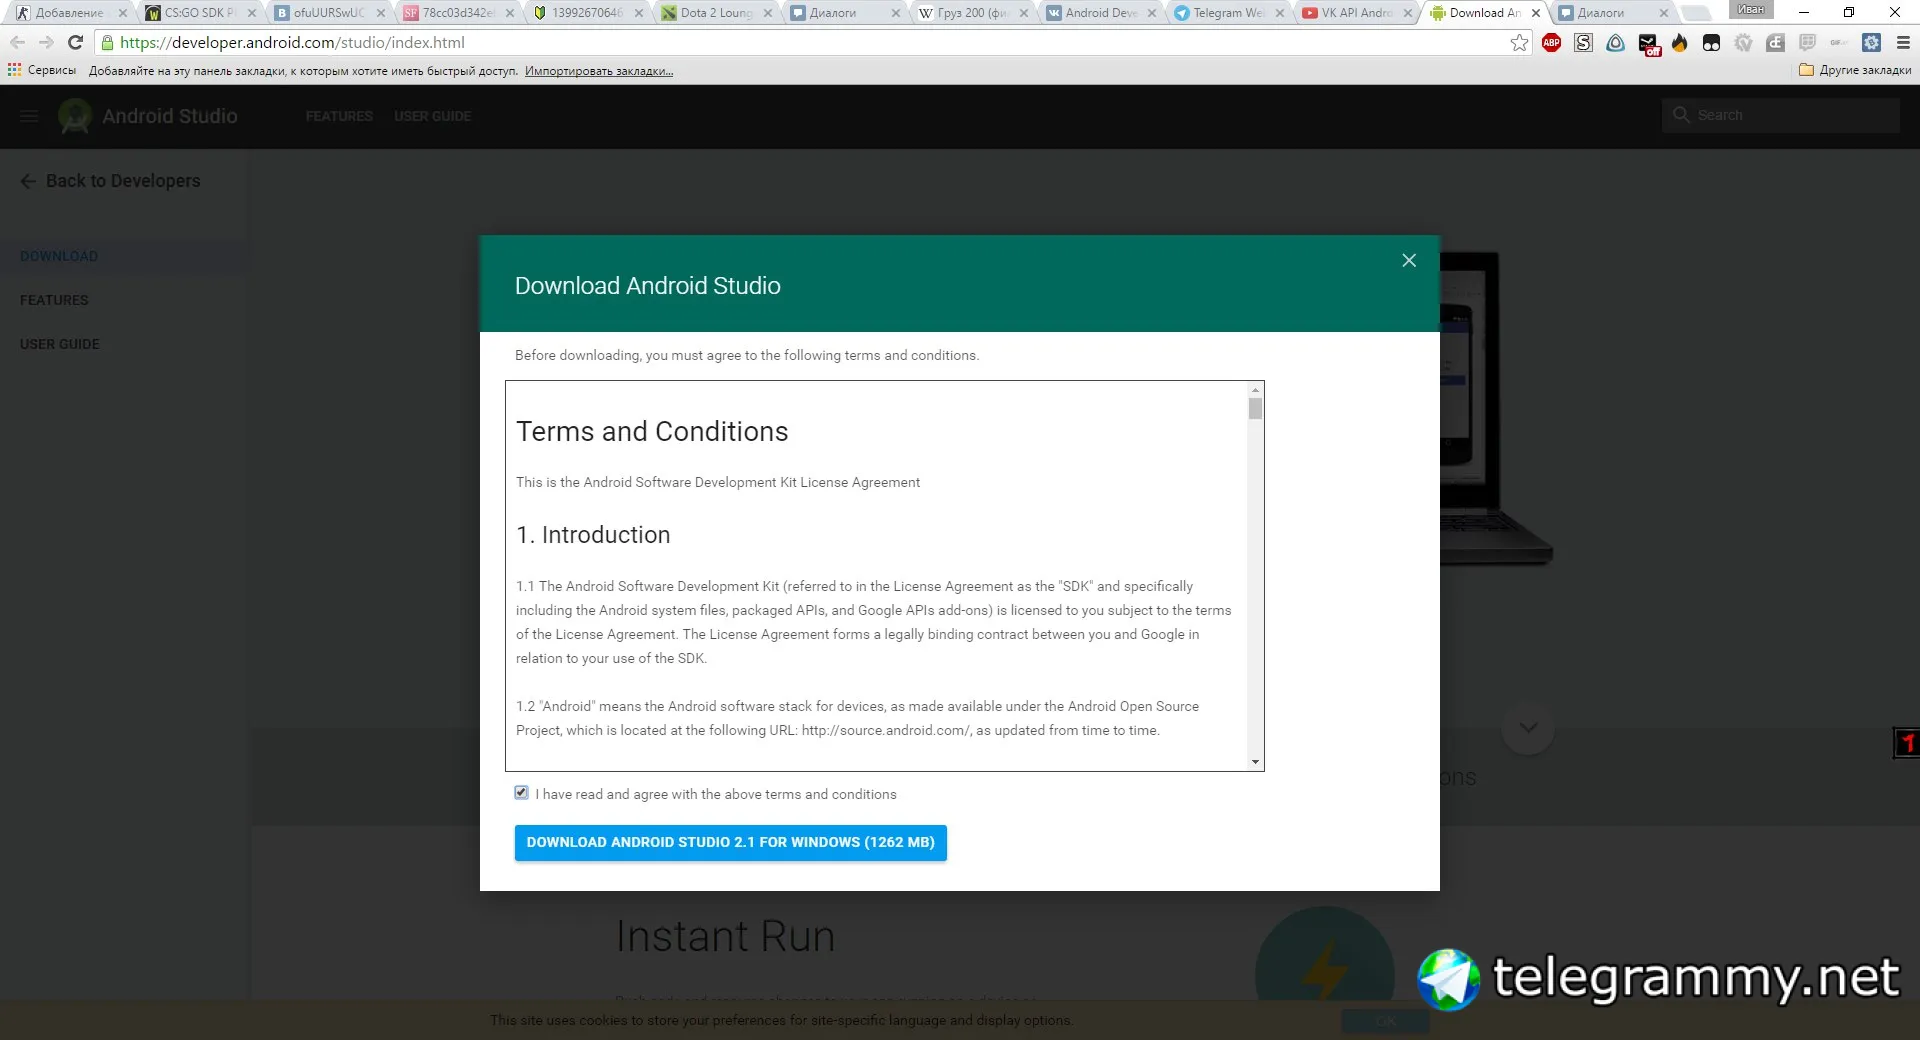Open the new tab button
Screen dimensions: 1920x1040
pos(1696,13)
